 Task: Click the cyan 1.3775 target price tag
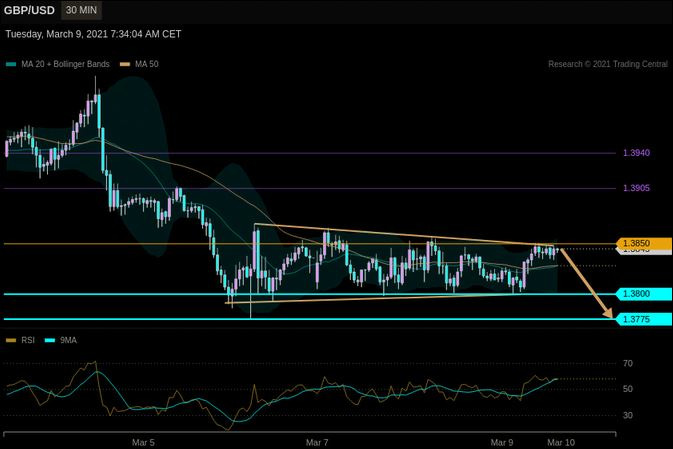point(644,319)
